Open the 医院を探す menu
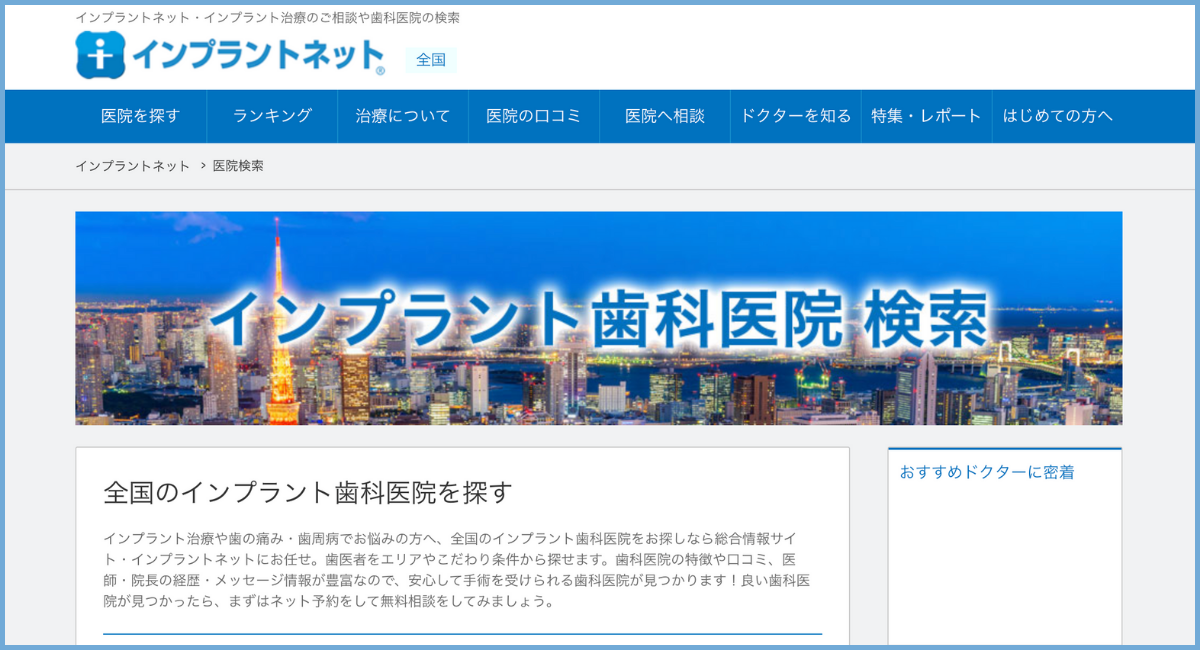The image size is (1200, 650). [140, 116]
